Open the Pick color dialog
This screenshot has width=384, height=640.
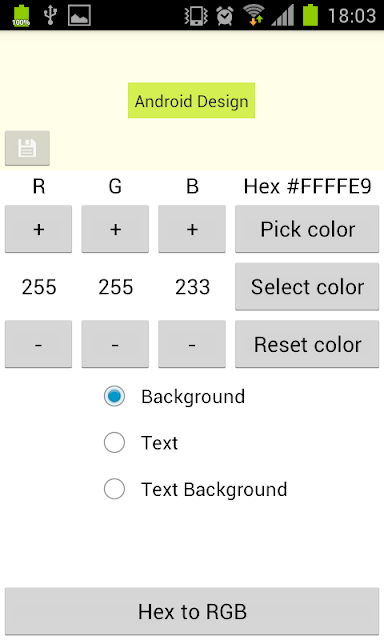coord(307,229)
